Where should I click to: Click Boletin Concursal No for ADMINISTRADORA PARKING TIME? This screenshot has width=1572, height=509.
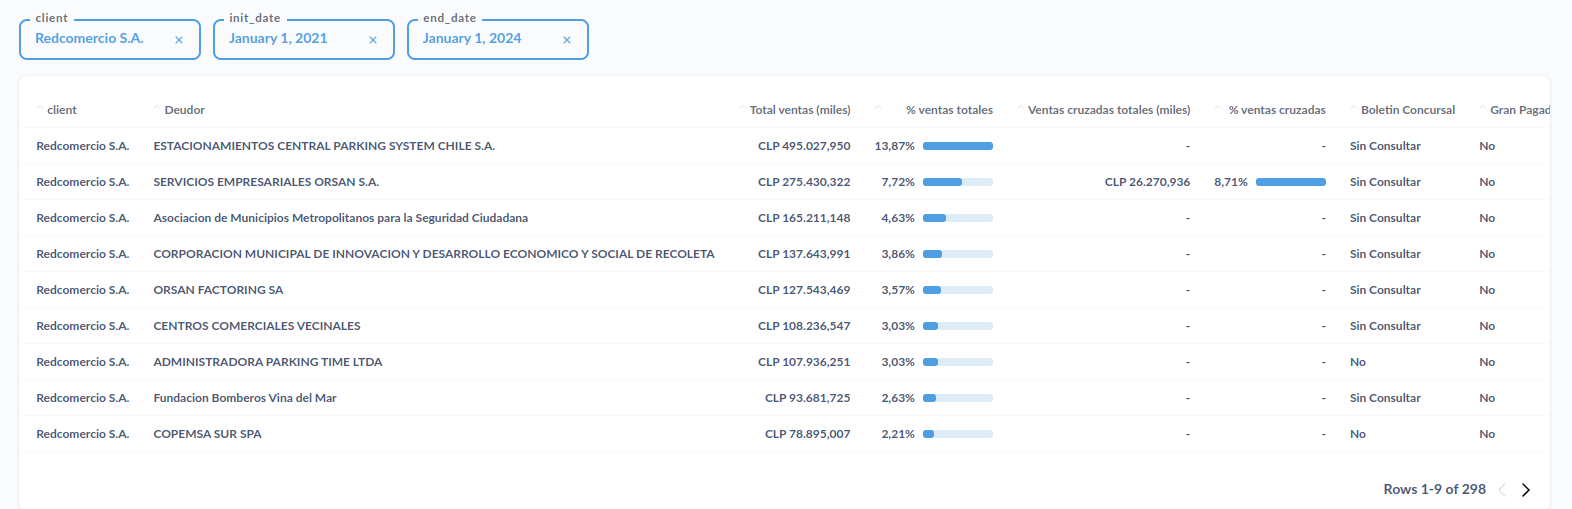tap(1358, 362)
